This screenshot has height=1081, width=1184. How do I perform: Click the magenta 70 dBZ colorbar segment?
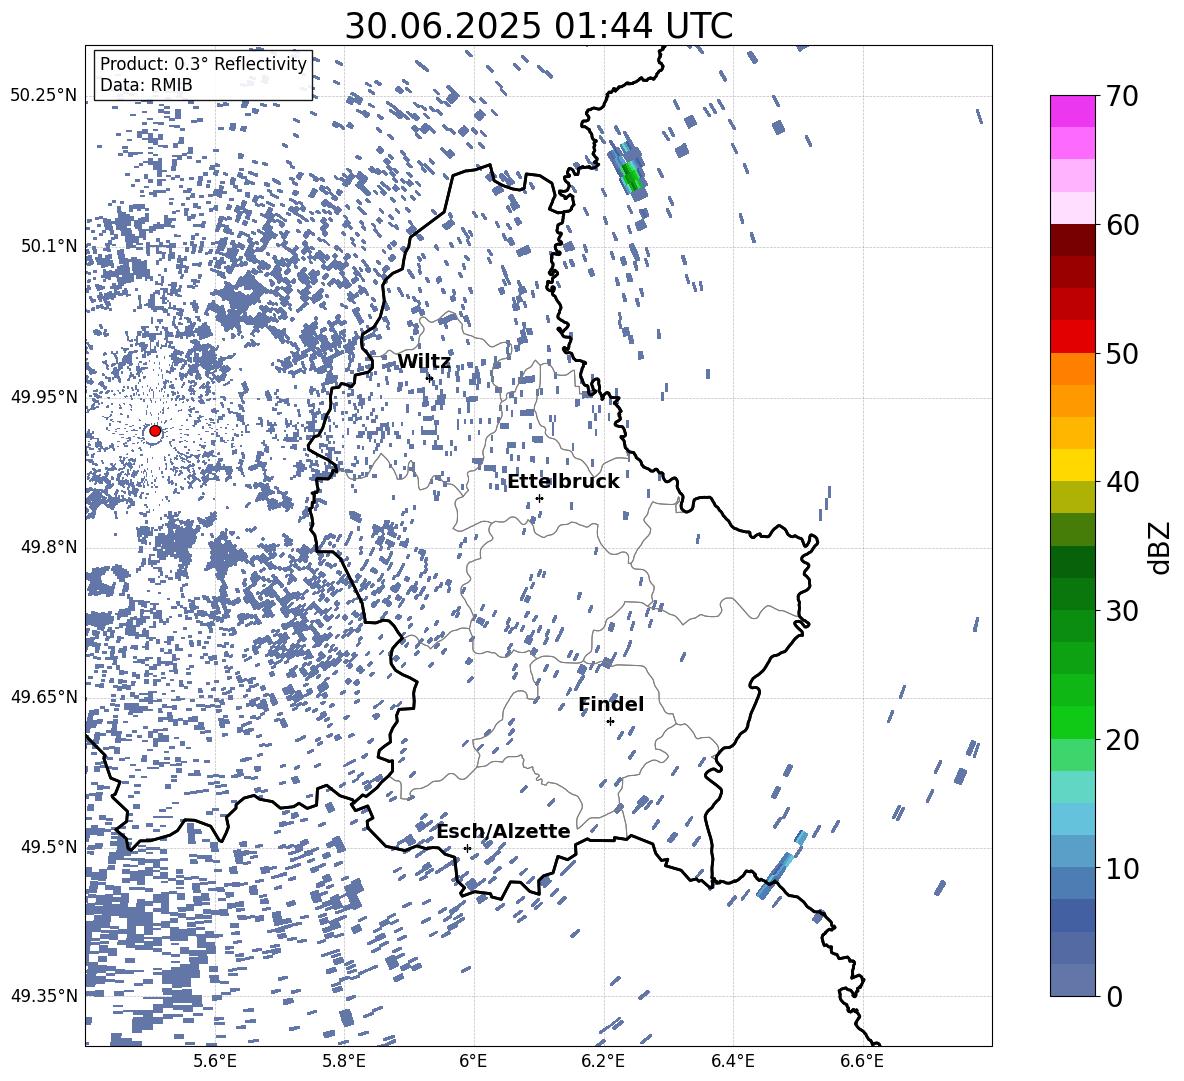pyautogui.click(x=1072, y=111)
